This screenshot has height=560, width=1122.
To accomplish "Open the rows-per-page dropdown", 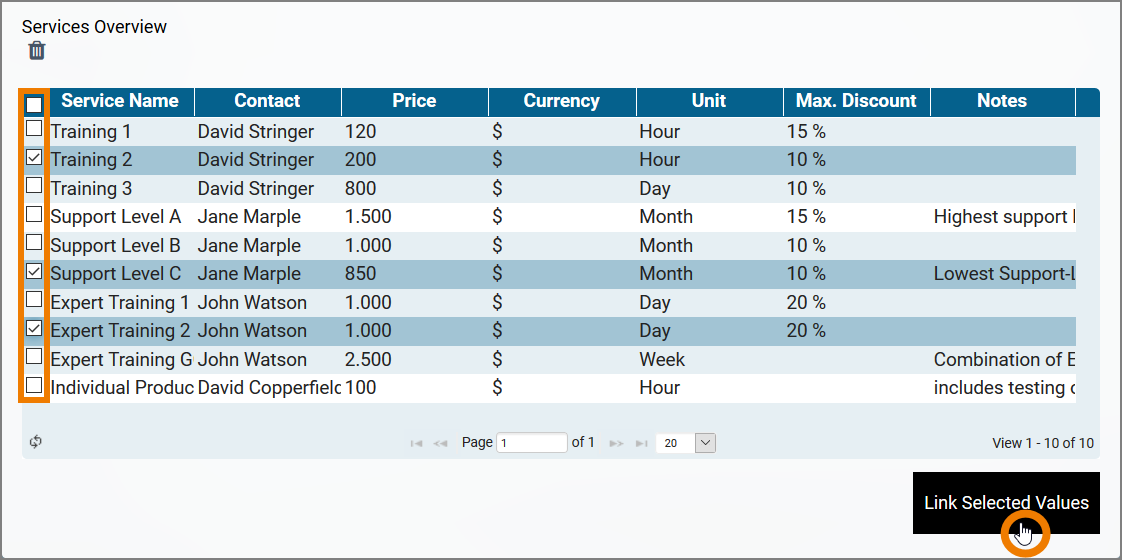I will (705, 443).
